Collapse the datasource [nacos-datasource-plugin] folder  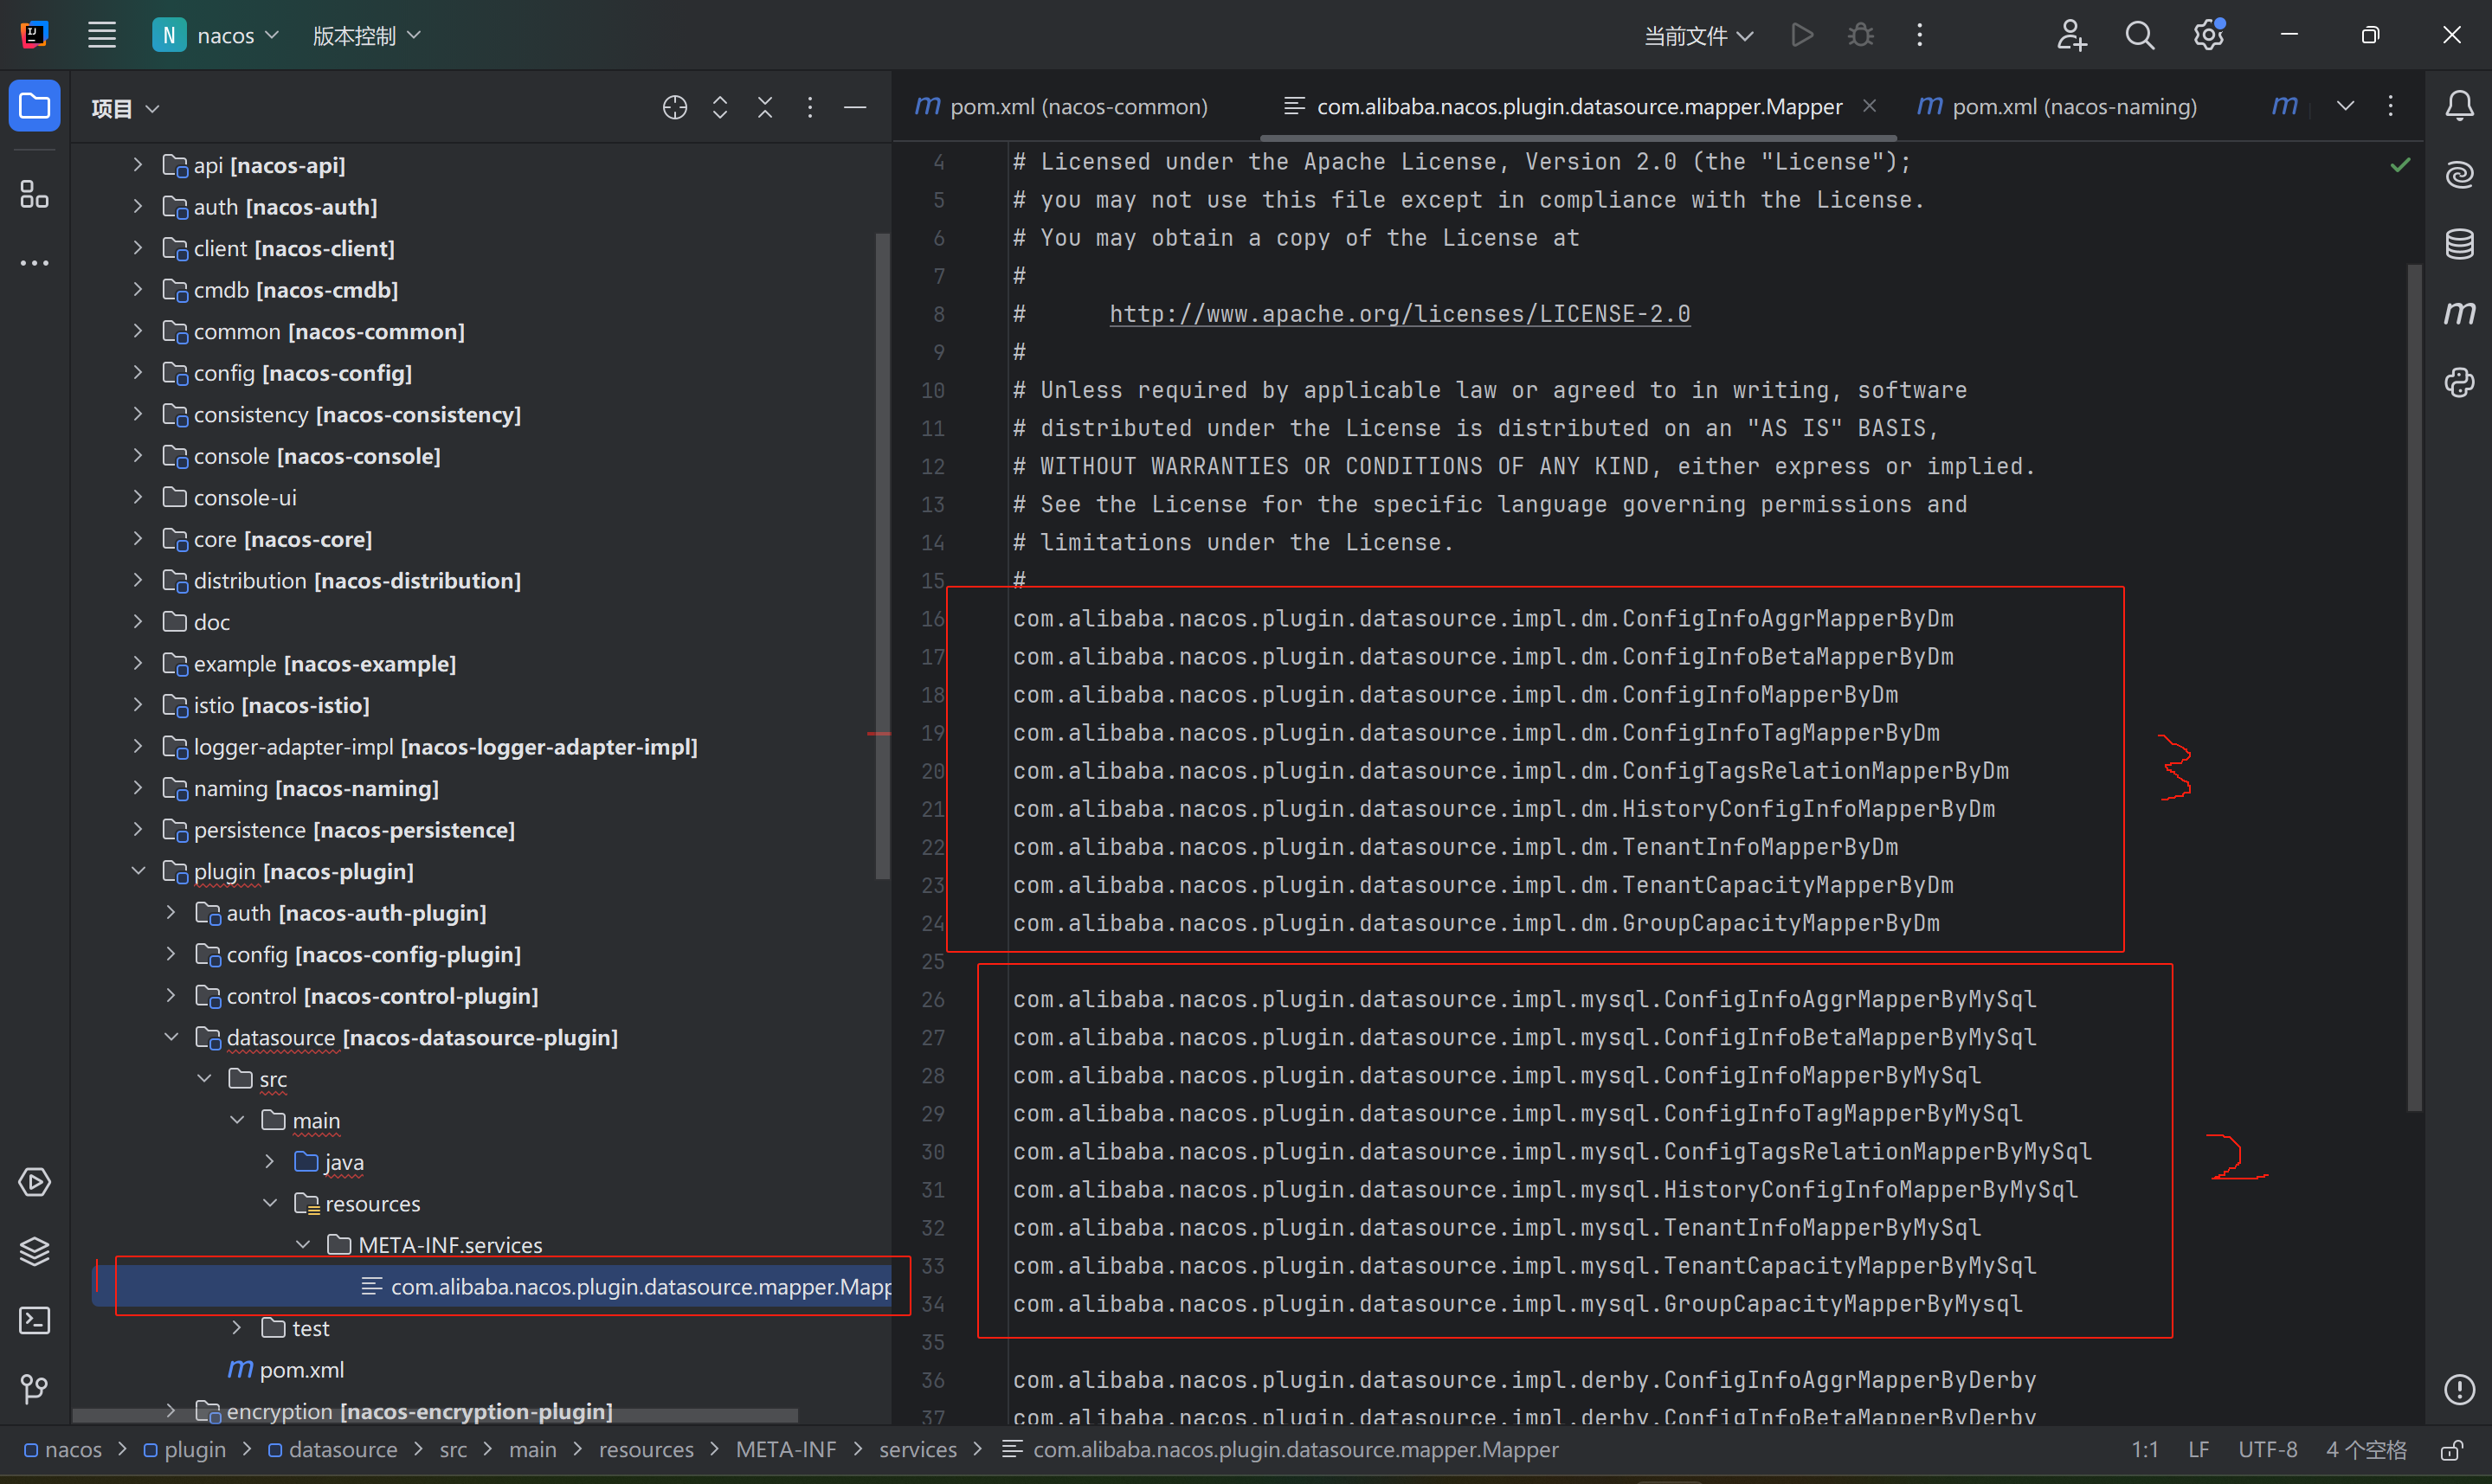coord(171,1038)
